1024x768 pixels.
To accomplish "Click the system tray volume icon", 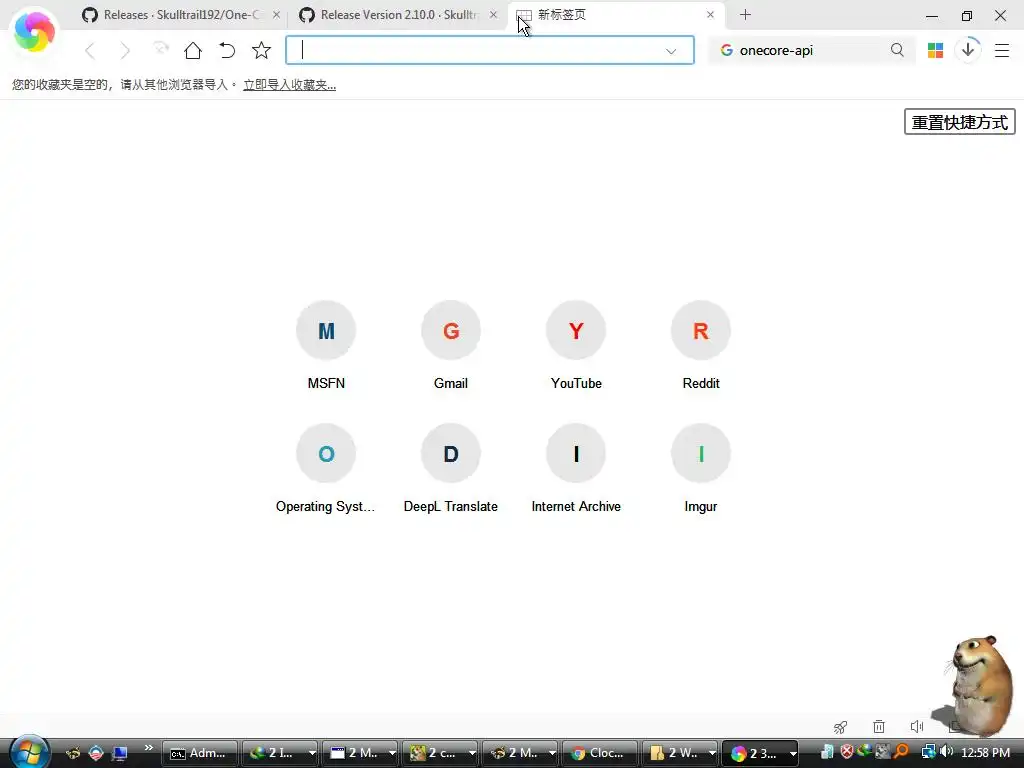I will click(x=946, y=752).
